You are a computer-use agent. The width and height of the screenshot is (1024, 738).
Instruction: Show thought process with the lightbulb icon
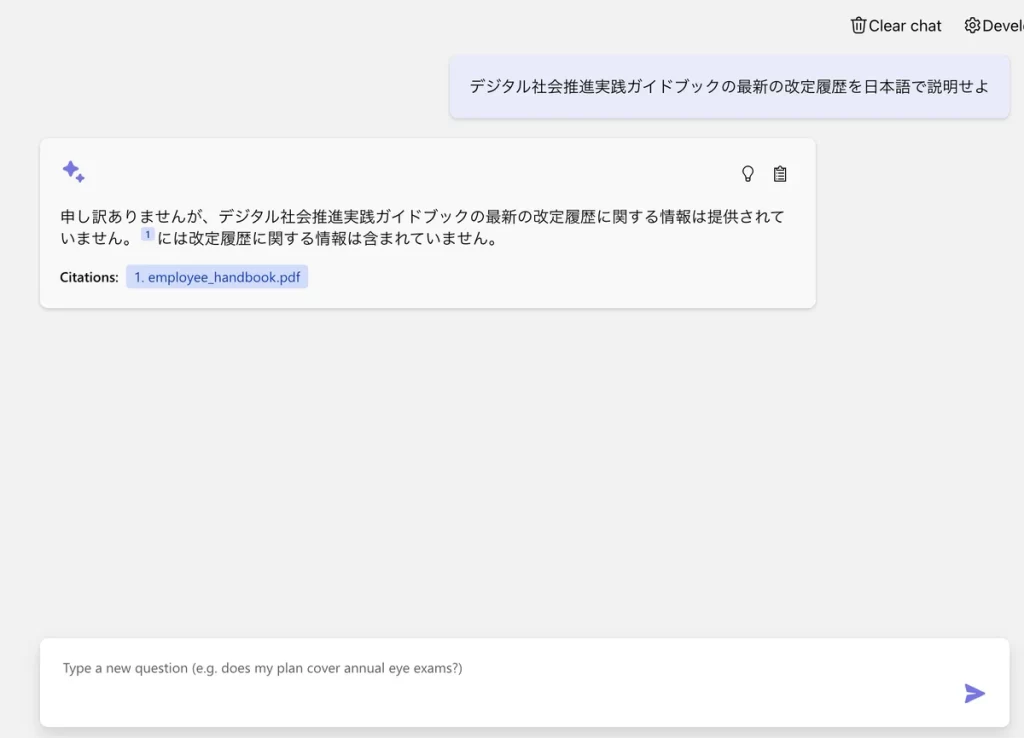click(747, 174)
